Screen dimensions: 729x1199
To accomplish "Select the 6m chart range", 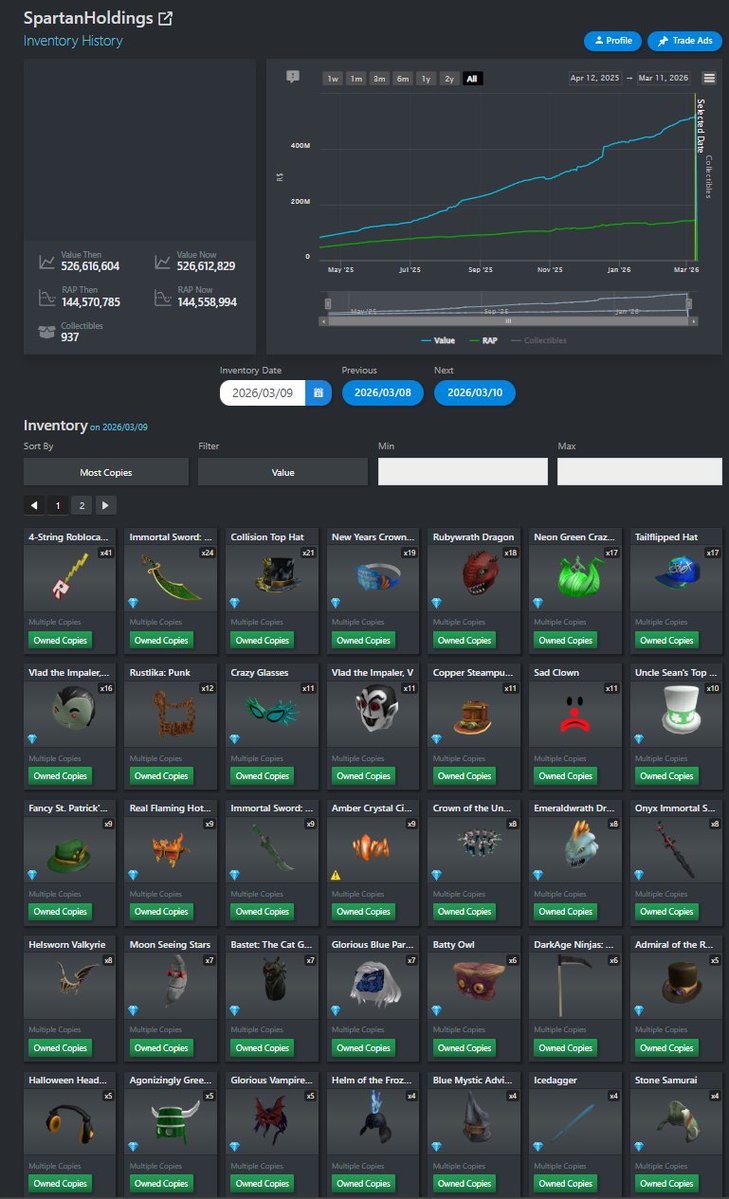I will coord(402,79).
